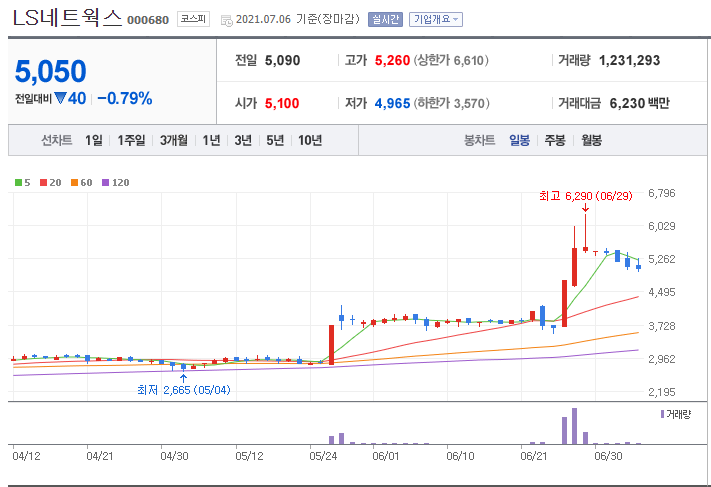Click the change rate -0.79%
Image resolution: width=711 pixels, height=487 pixels.
point(125,98)
